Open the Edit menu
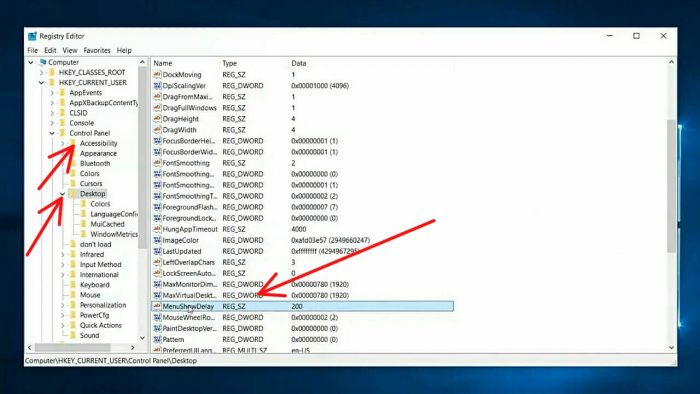The height and width of the screenshot is (394, 700). click(x=50, y=50)
